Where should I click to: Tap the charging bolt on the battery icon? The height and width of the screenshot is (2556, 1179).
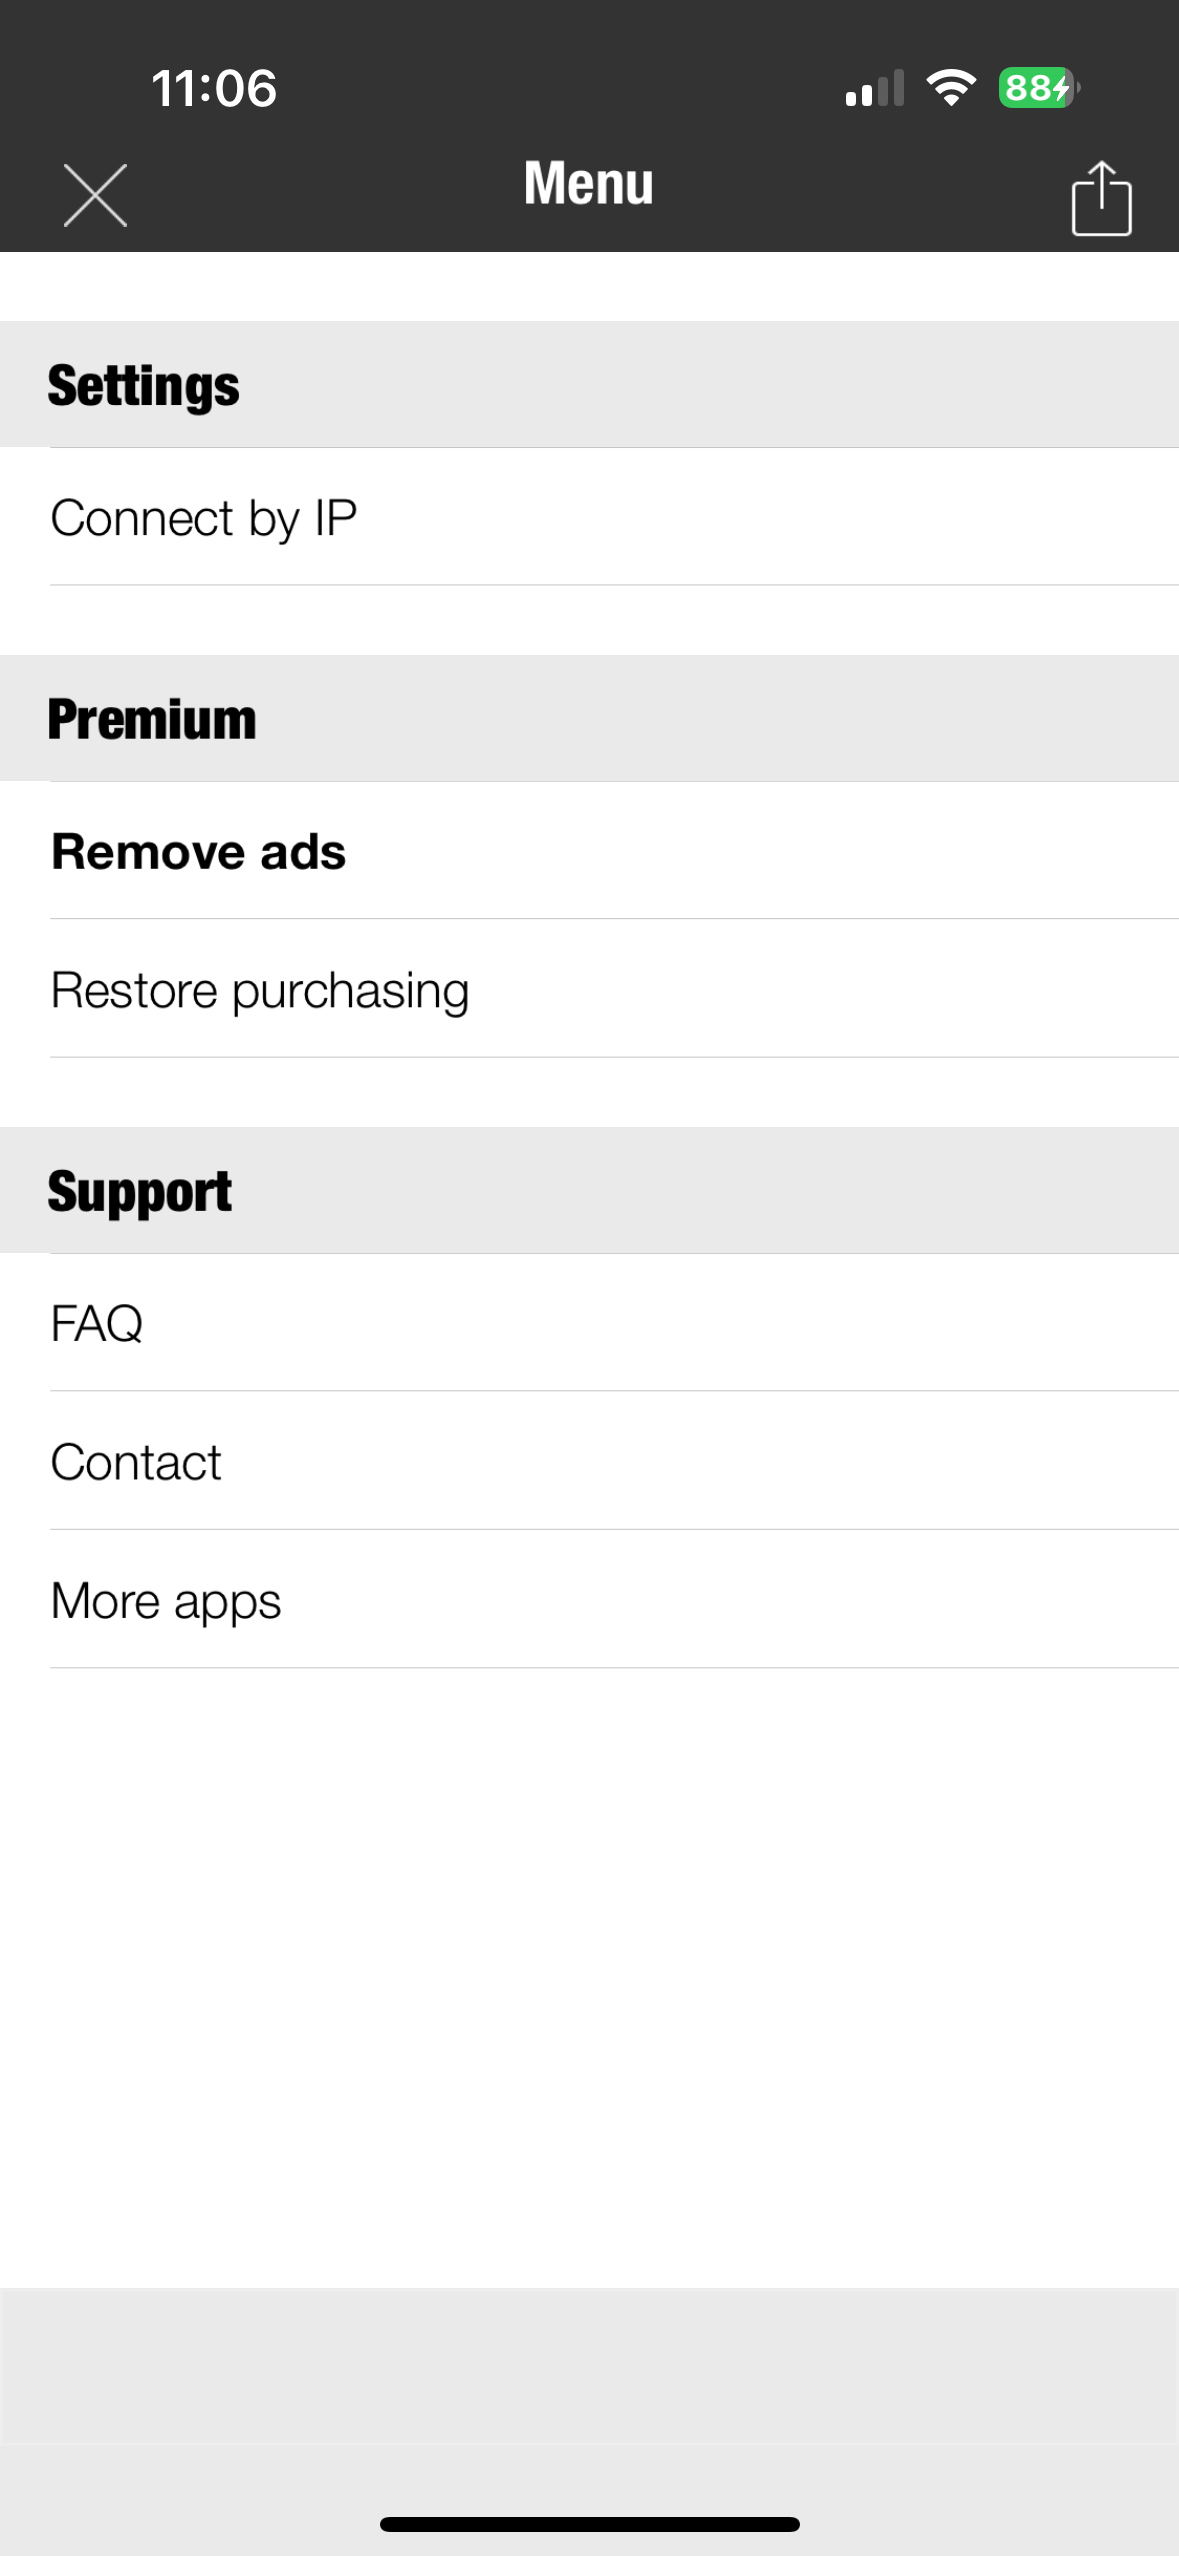pyautogui.click(x=1060, y=88)
